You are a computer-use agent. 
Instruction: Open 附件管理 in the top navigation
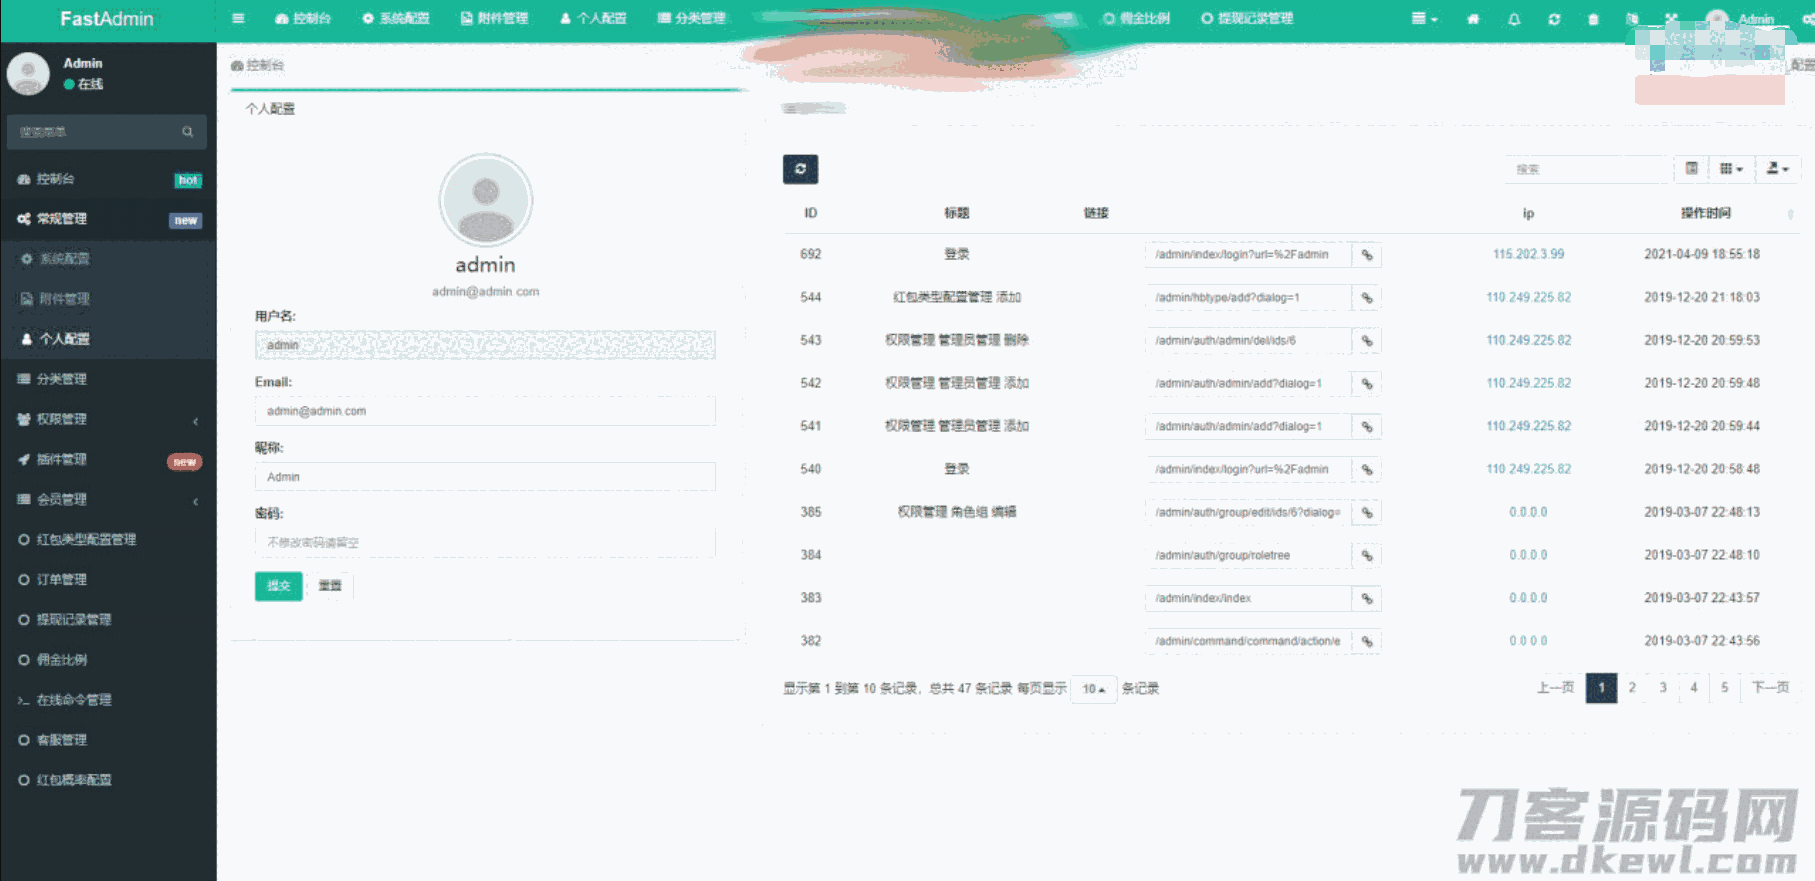click(x=494, y=19)
